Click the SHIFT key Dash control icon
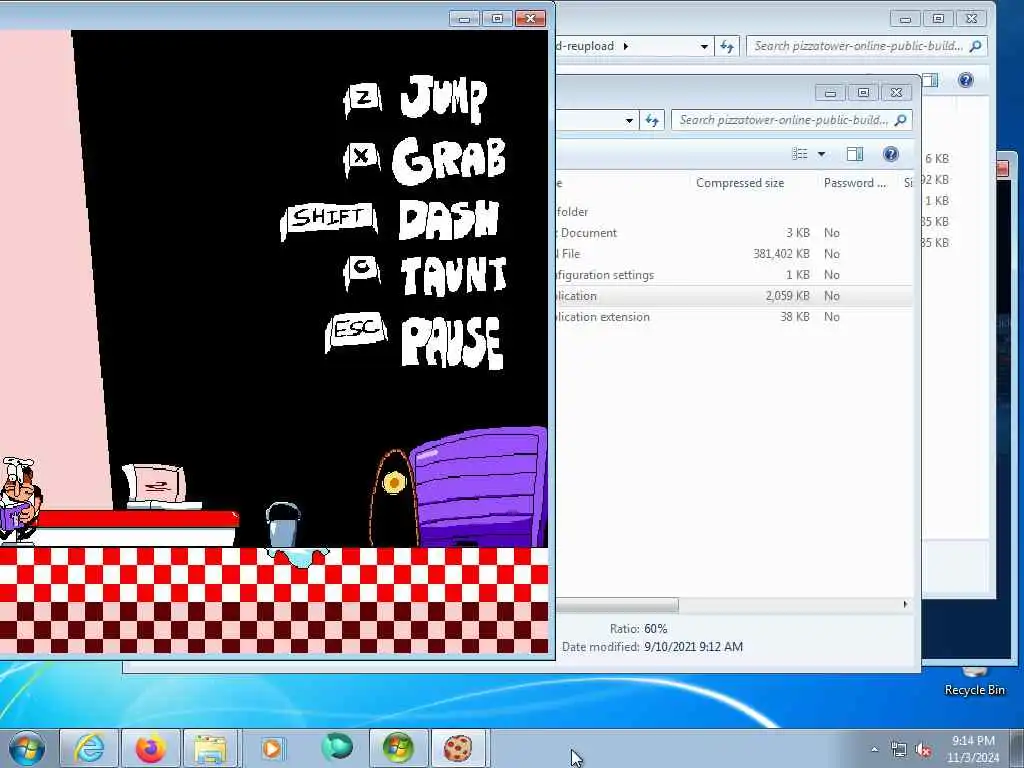The image size is (1024, 768). point(328,219)
